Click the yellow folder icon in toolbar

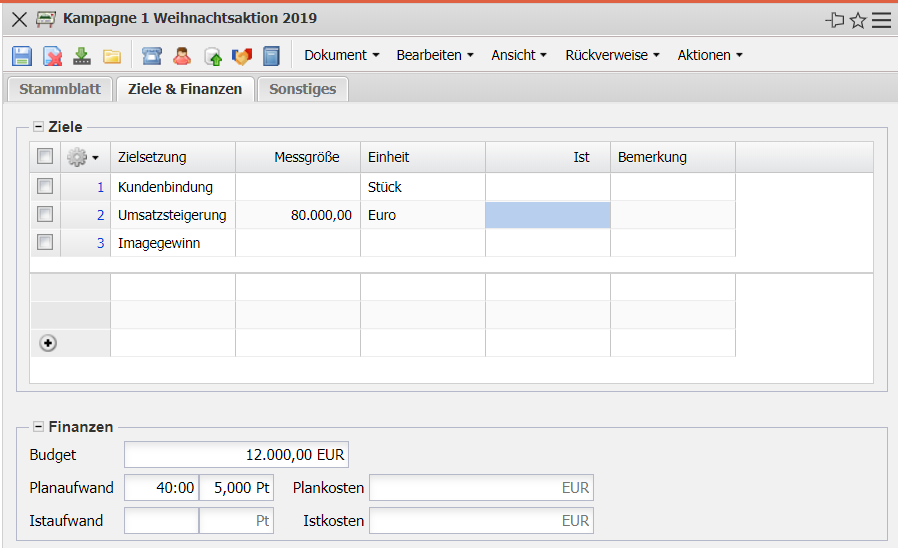[x=112, y=56]
